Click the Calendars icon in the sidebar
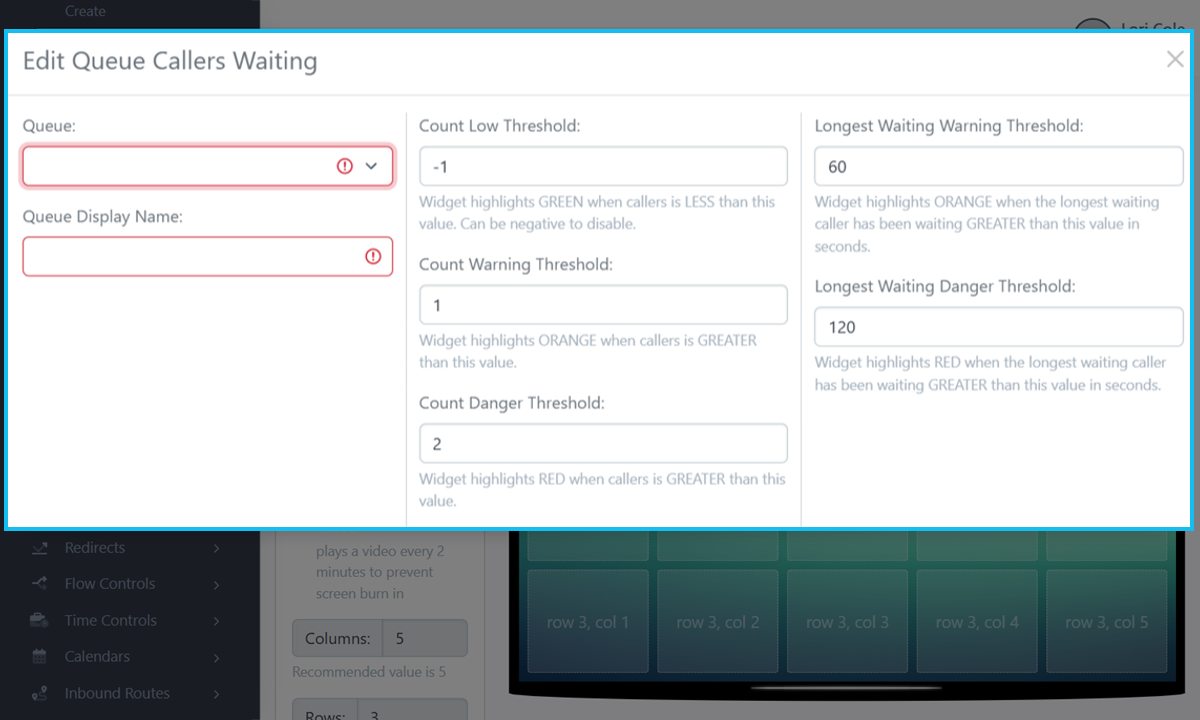 point(40,657)
